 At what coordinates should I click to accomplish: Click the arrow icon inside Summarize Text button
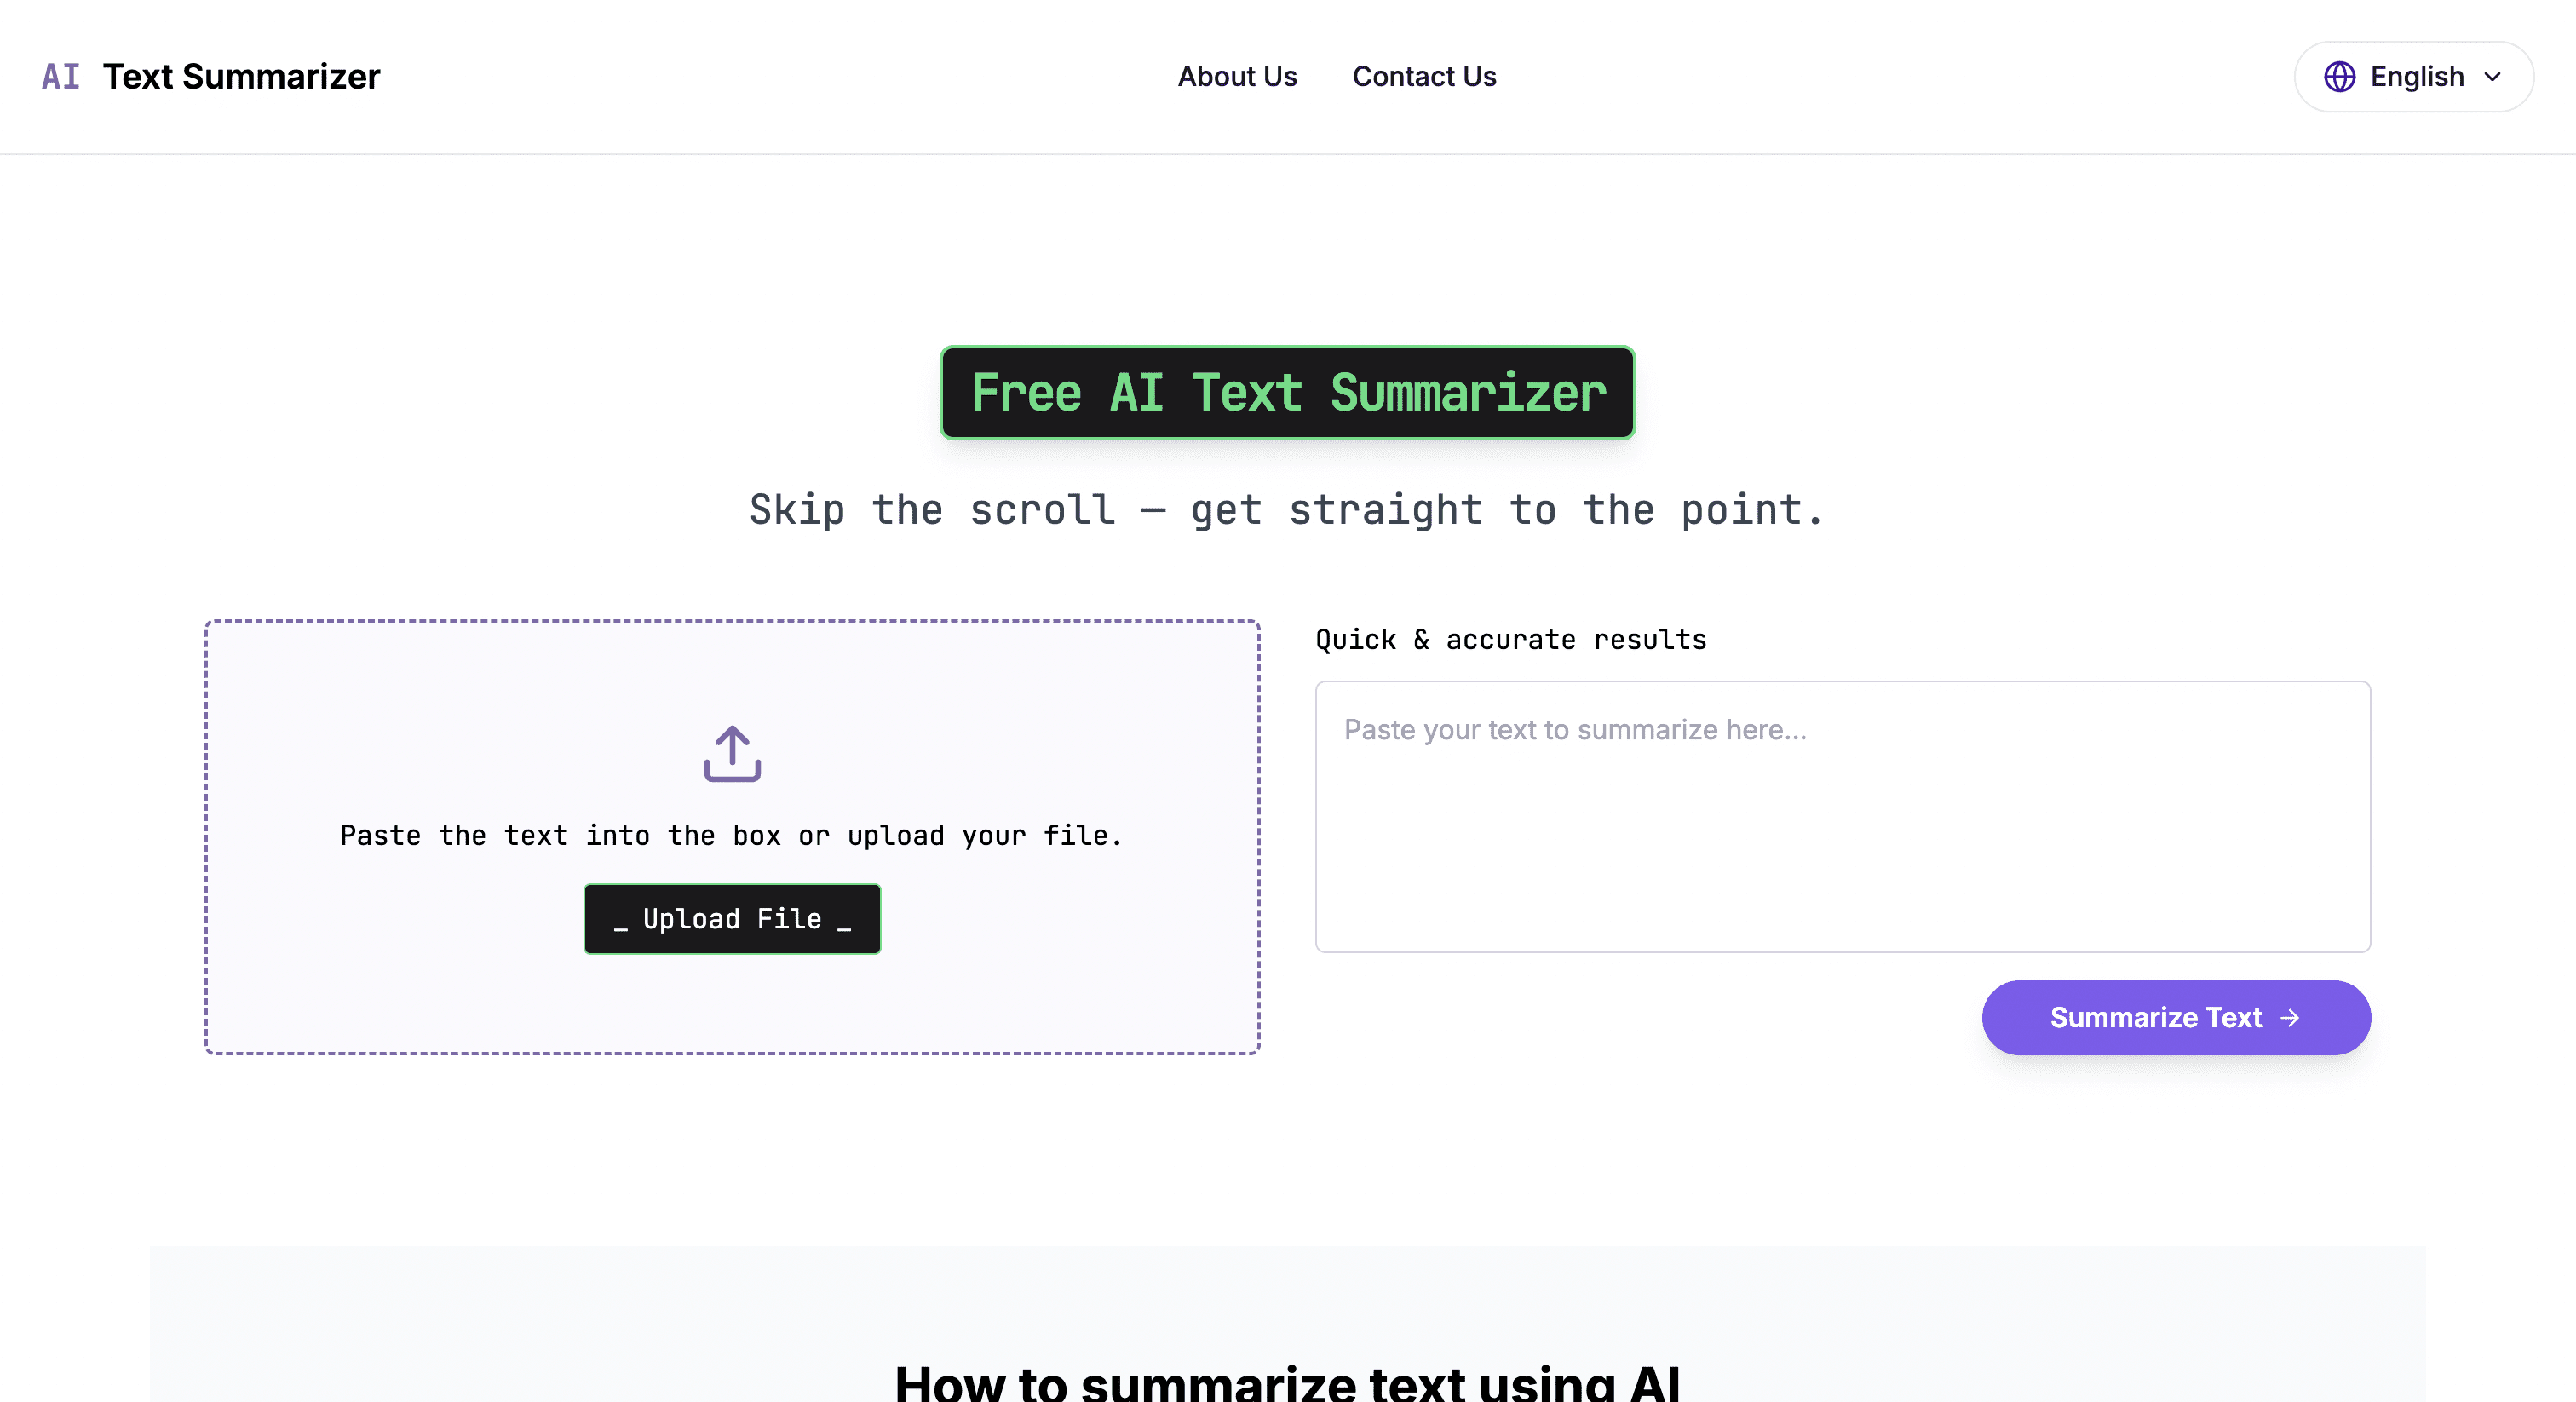pyautogui.click(x=2291, y=1017)
